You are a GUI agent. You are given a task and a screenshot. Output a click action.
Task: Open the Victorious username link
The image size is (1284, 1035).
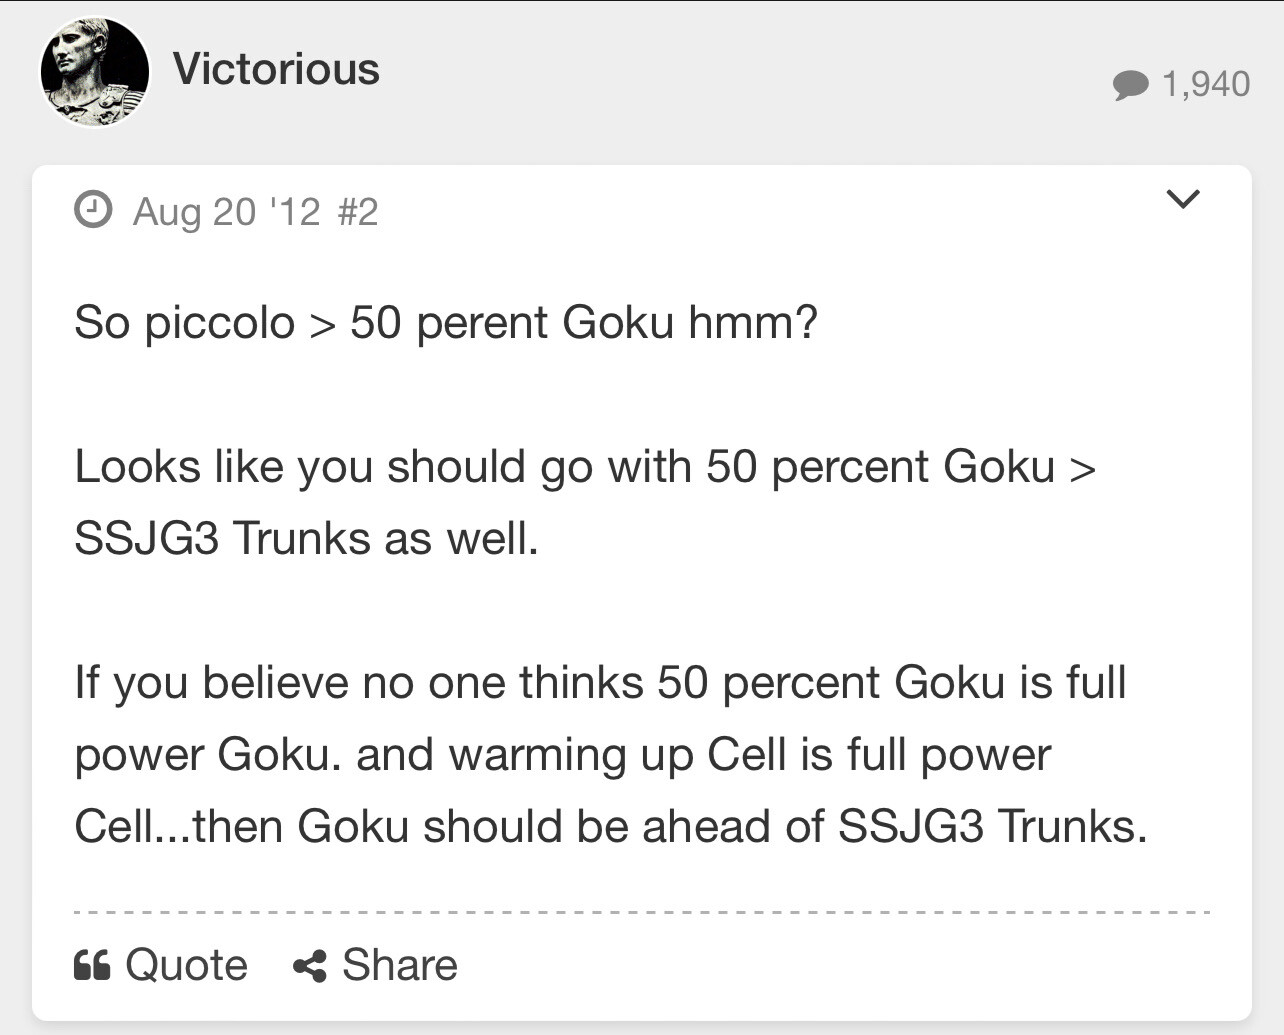[x=277, y=70]
